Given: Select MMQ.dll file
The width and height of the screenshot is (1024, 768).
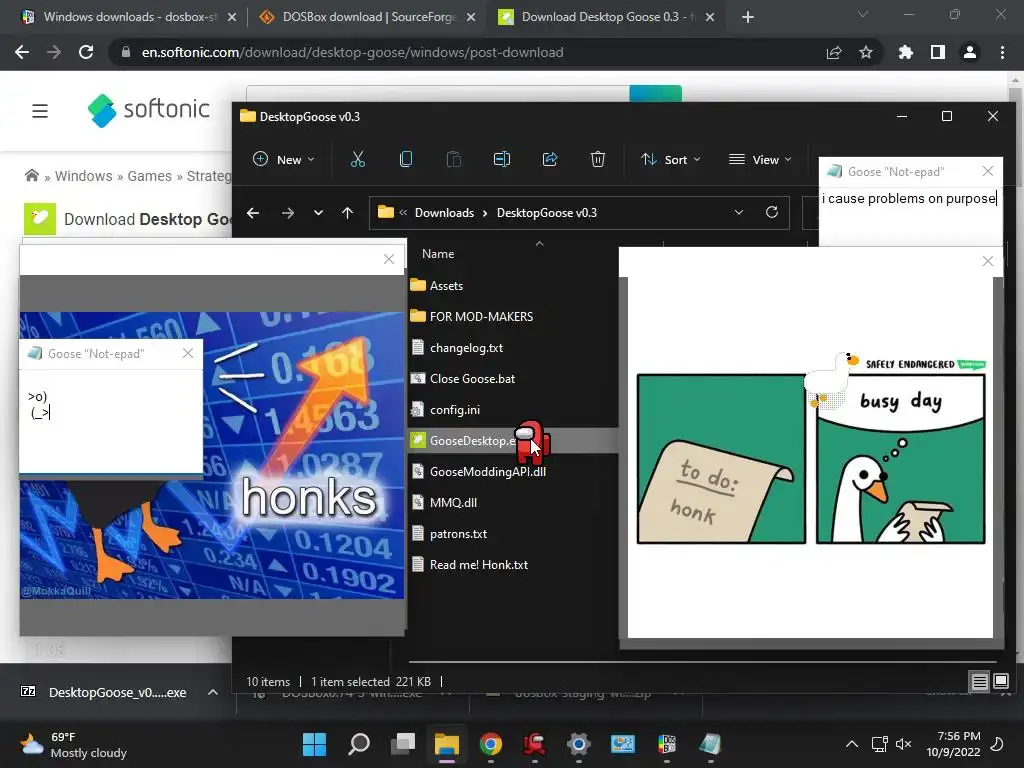Looking at the screenshot, I should coord(453,503).
